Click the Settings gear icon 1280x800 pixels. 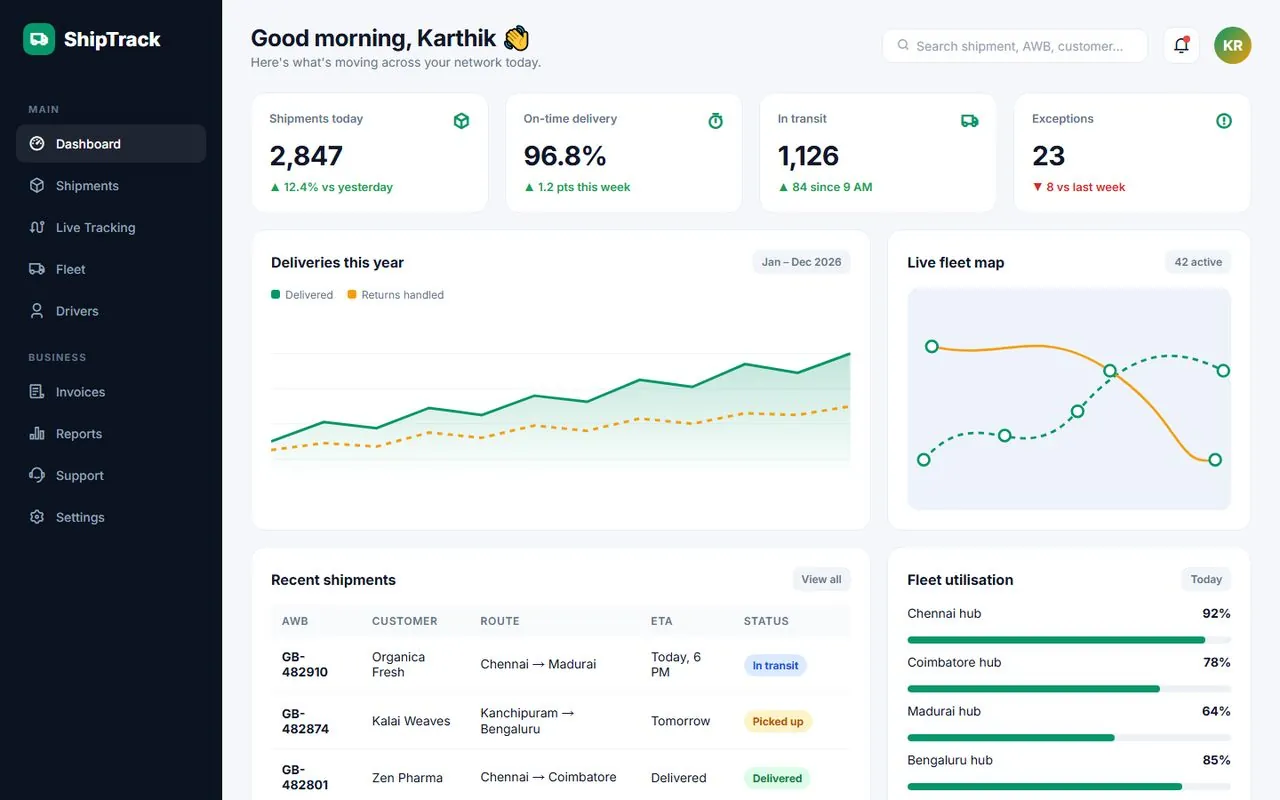(37, 518)
